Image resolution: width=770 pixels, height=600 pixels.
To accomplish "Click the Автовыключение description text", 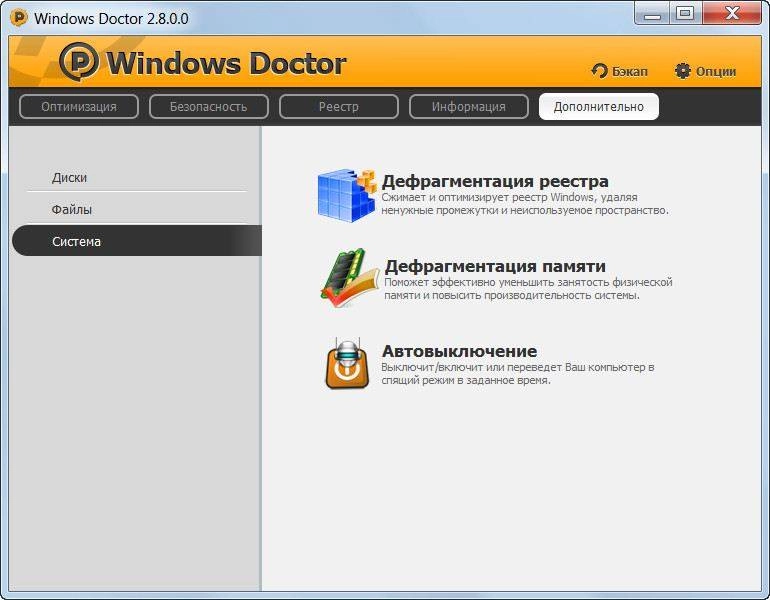I will click(x=518, y=374).
